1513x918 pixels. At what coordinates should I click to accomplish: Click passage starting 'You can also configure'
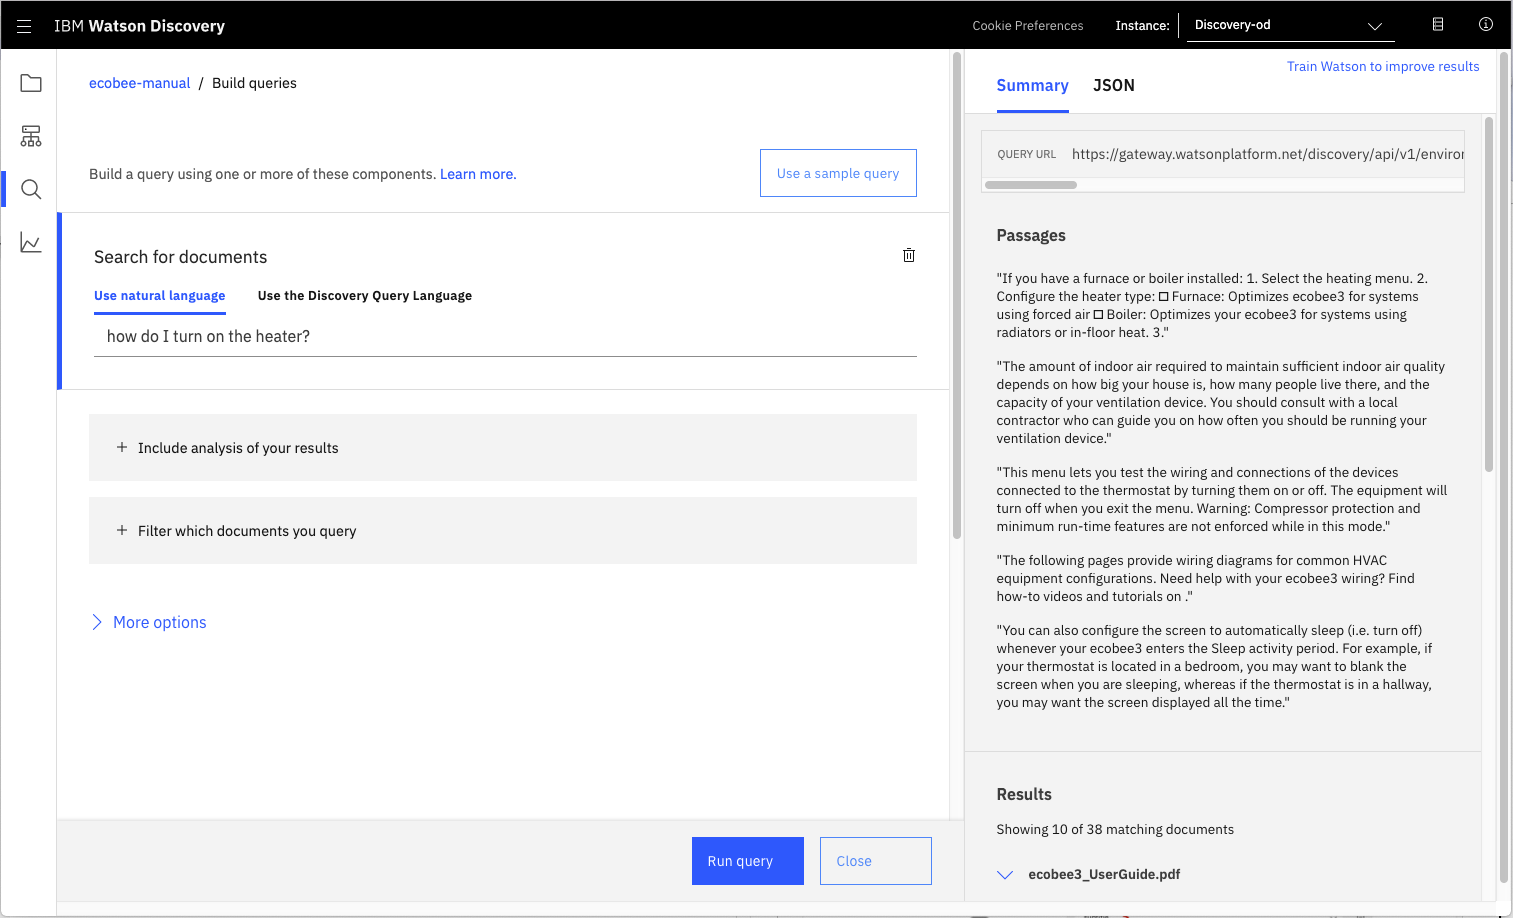1214,666
